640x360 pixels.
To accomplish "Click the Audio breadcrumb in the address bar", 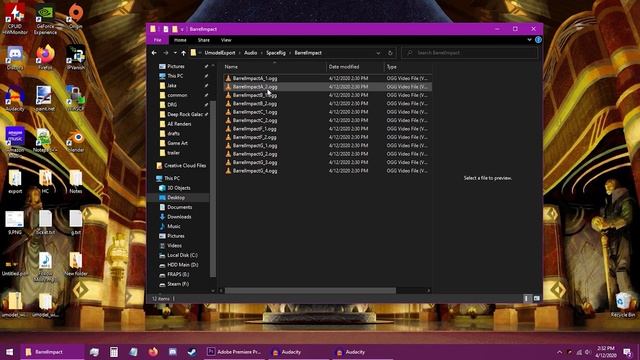I will pos(251,53).
